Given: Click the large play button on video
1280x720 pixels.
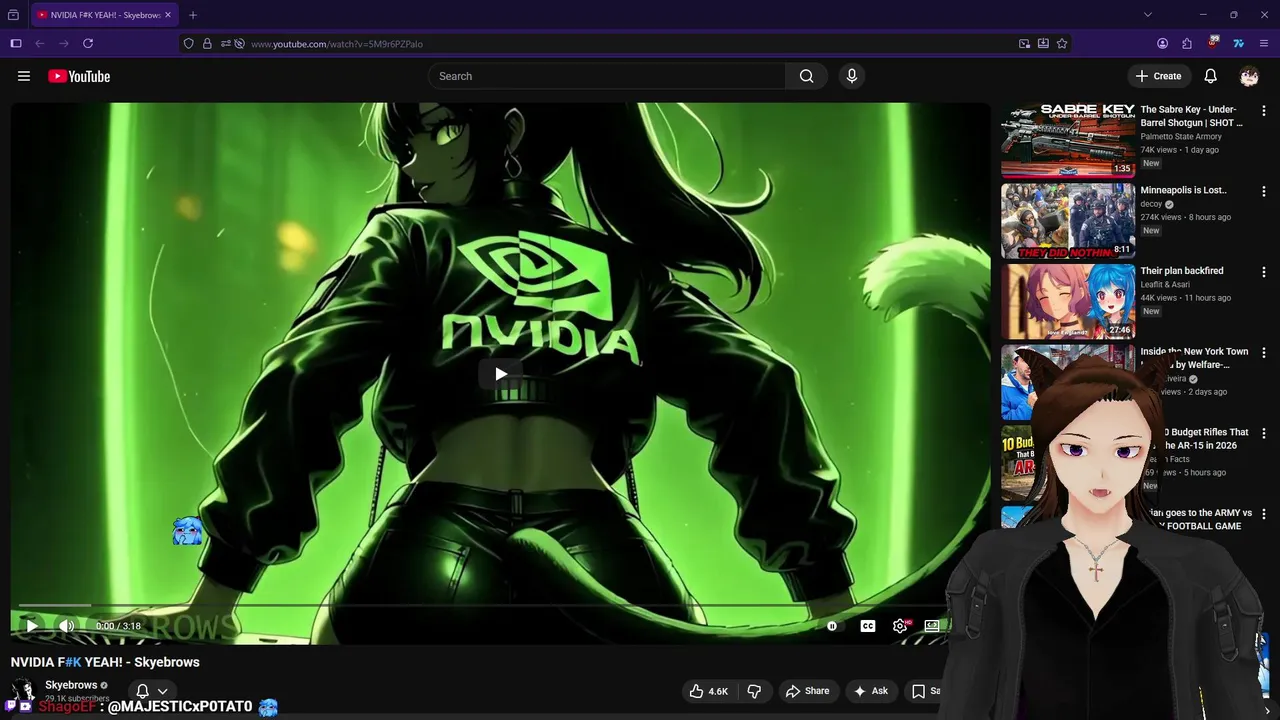Looking at the screenshot, I should pos(500,374).
